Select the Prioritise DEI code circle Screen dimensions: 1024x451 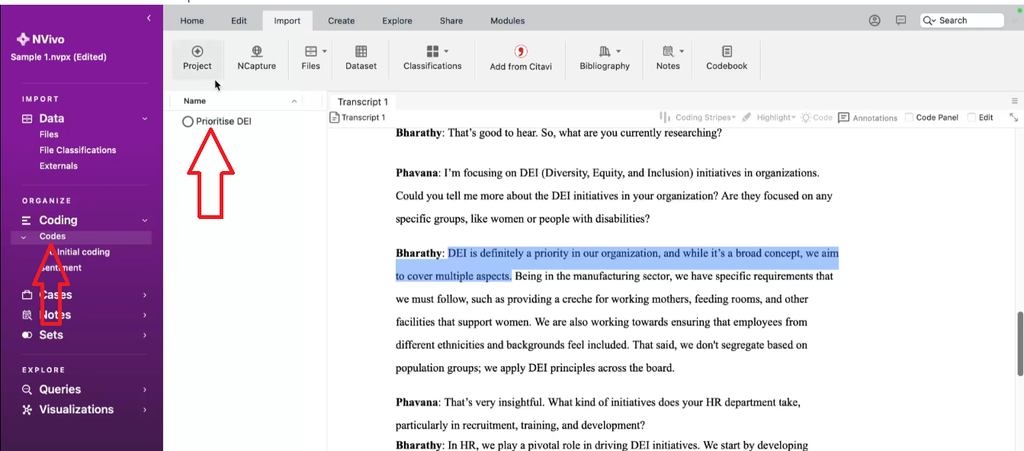click(x=188, y=121)
